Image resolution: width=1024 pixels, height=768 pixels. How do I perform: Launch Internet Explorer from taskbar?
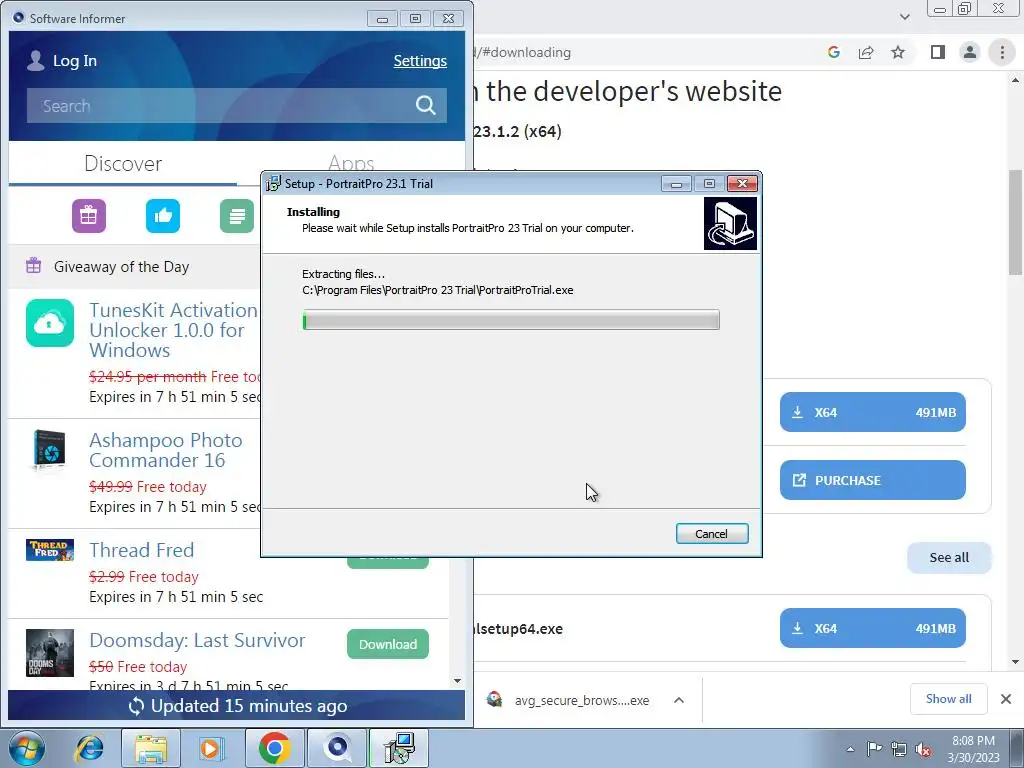pyautogui.click(x=89, y=748)
